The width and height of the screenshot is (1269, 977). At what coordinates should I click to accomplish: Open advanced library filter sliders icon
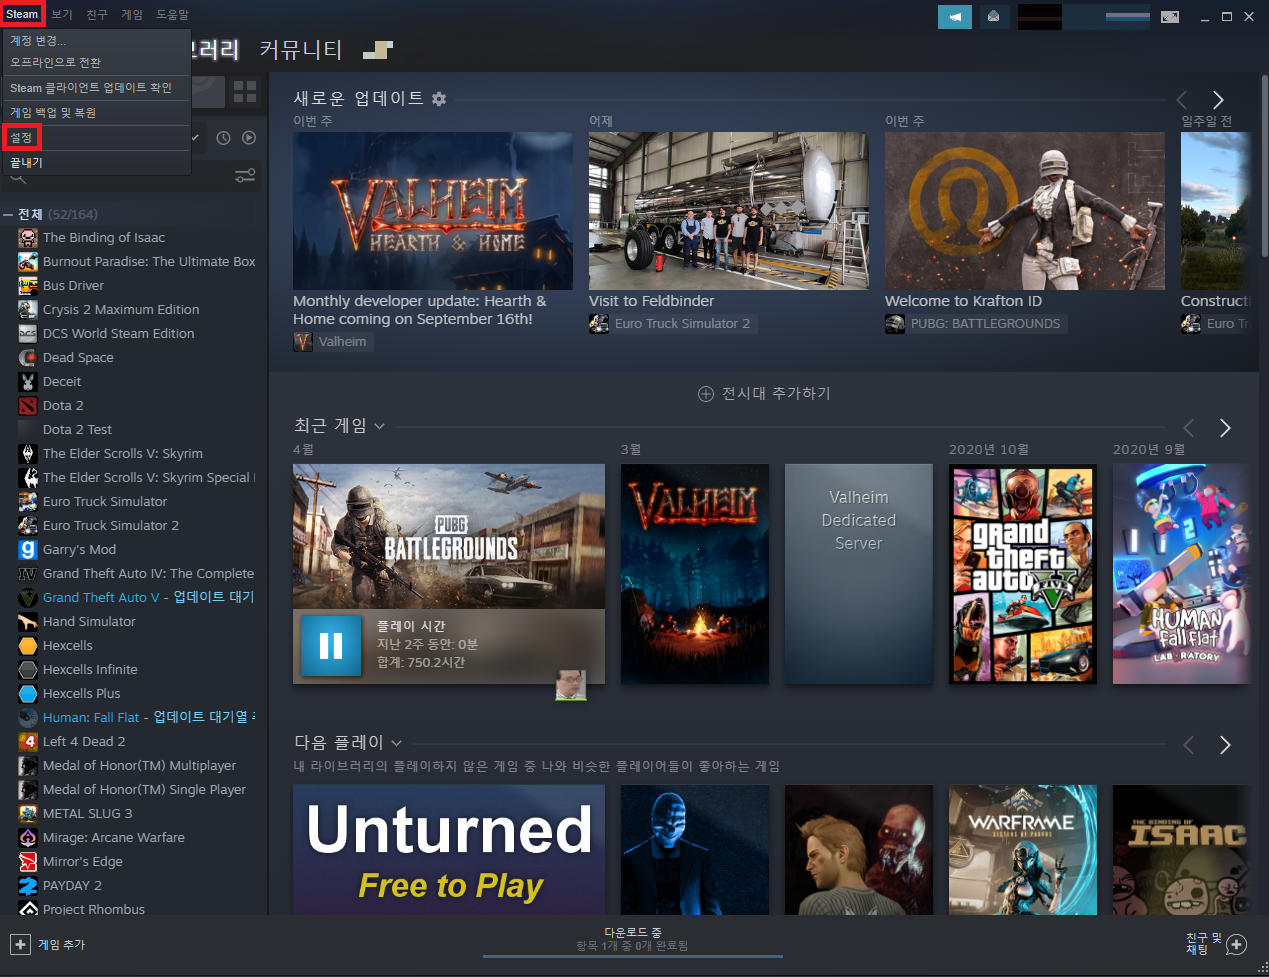pyautogui.click(x=245, y=176)
